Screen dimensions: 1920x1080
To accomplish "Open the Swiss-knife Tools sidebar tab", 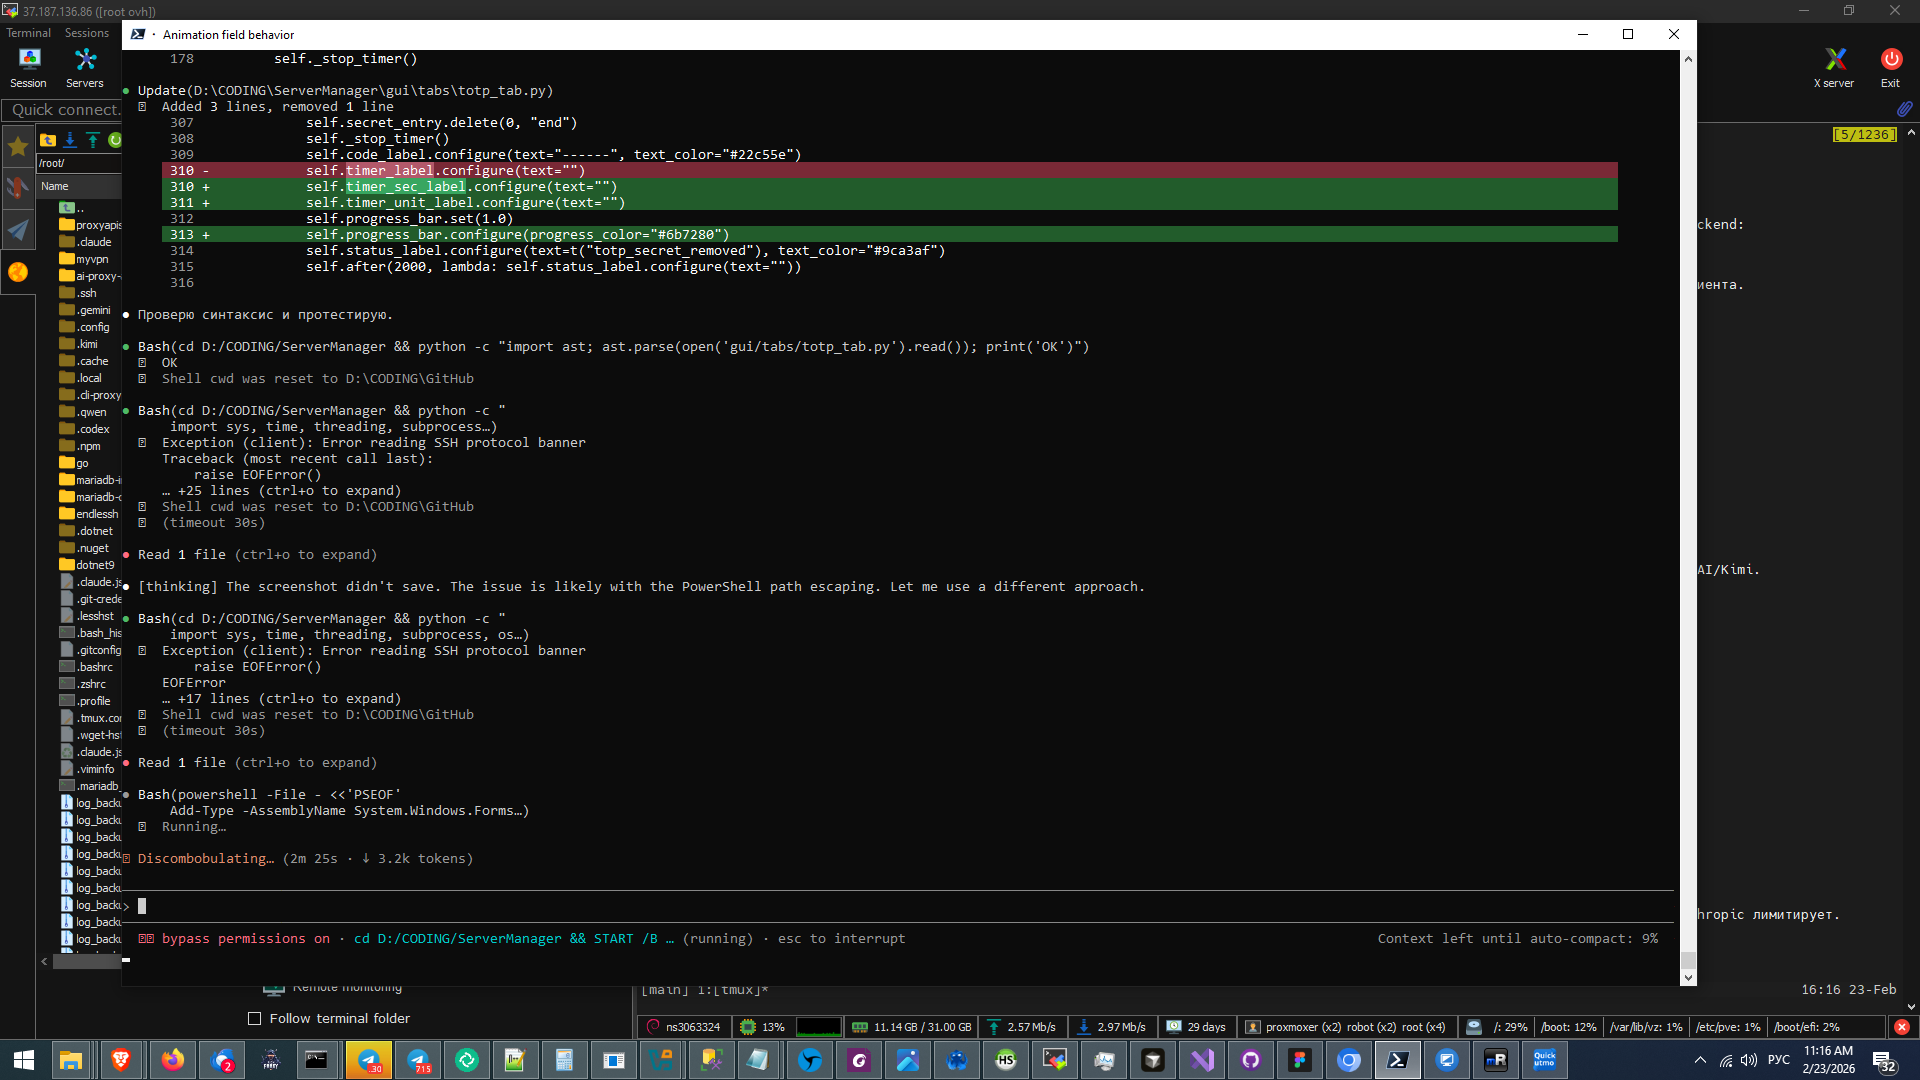I will click(x=18, y=188).
